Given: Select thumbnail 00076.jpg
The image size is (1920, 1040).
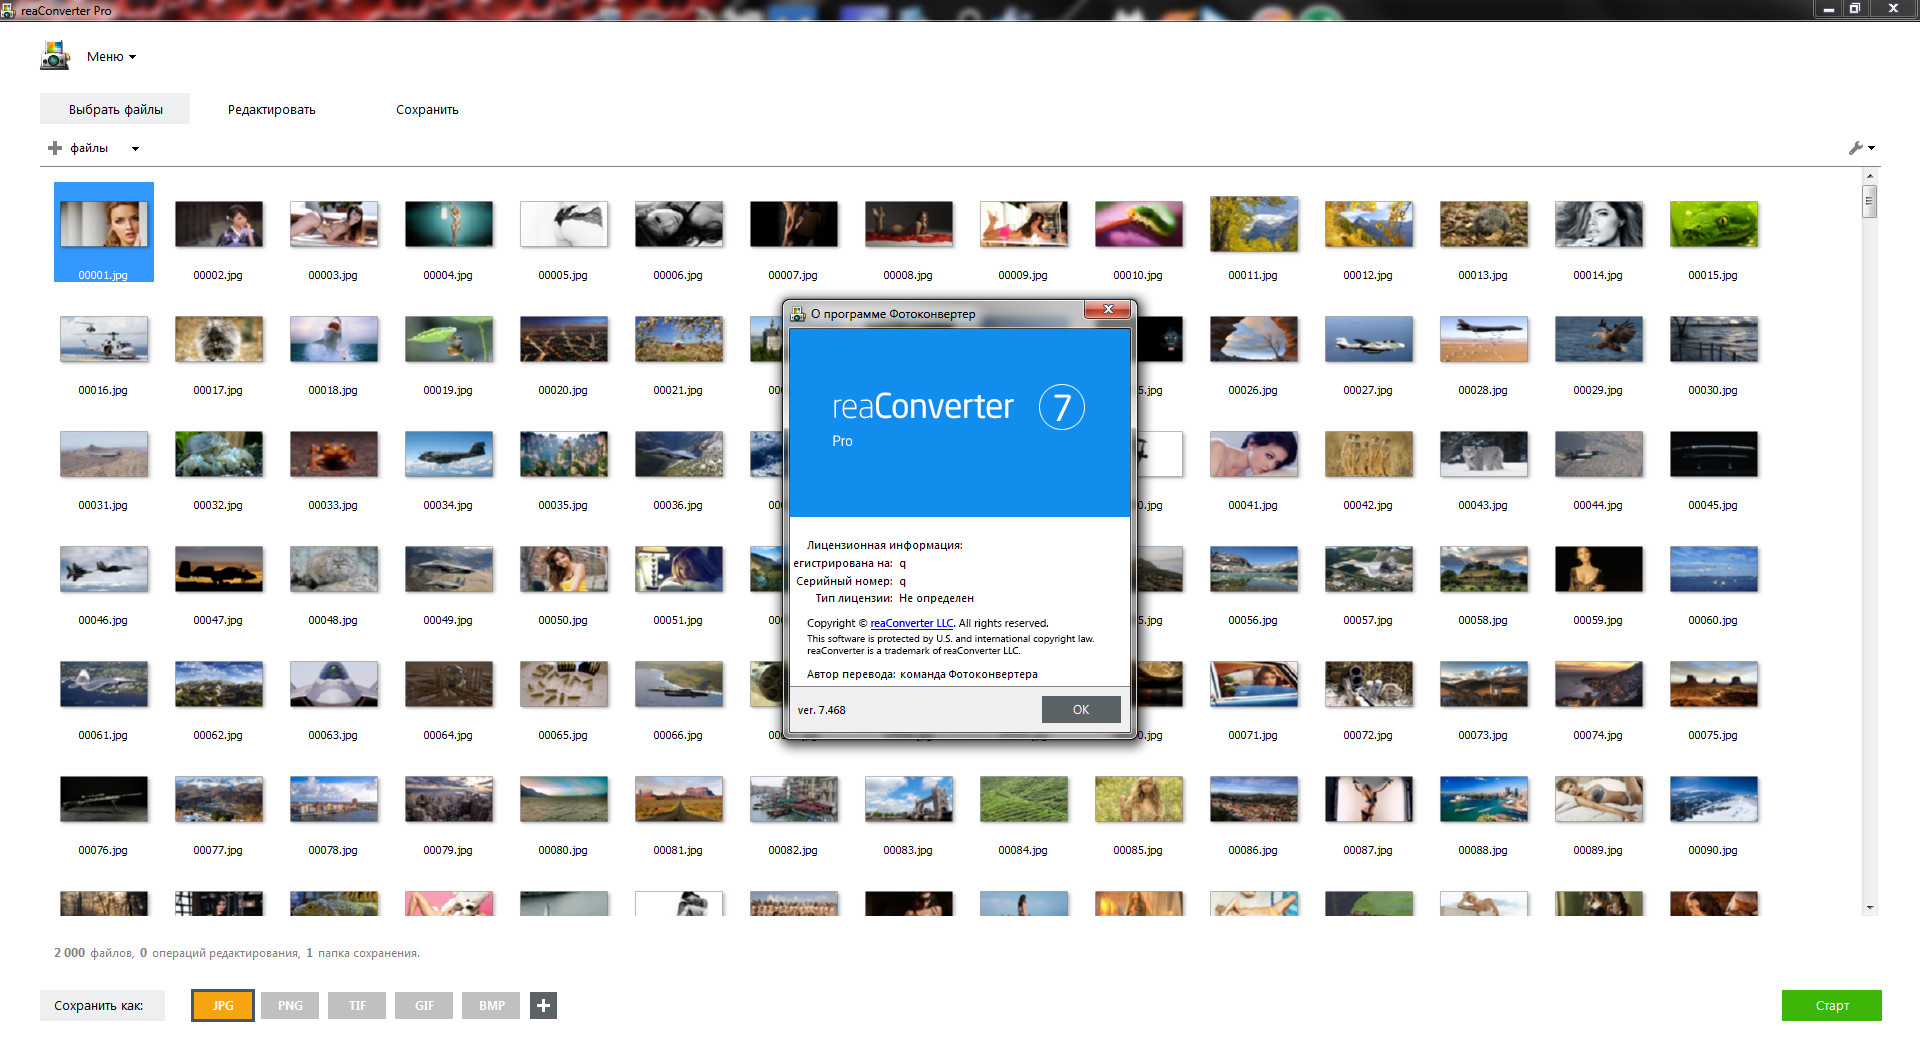Looking at the screenshot, I should [104, 799].
